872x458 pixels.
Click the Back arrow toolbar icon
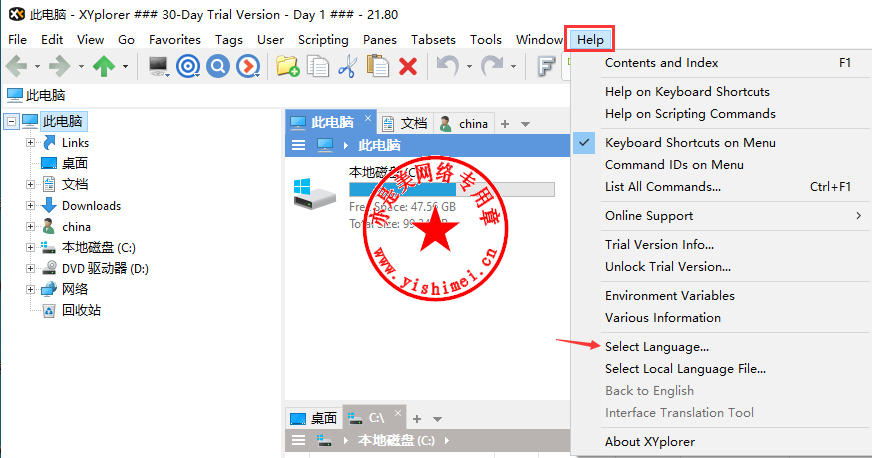[17, 66]
